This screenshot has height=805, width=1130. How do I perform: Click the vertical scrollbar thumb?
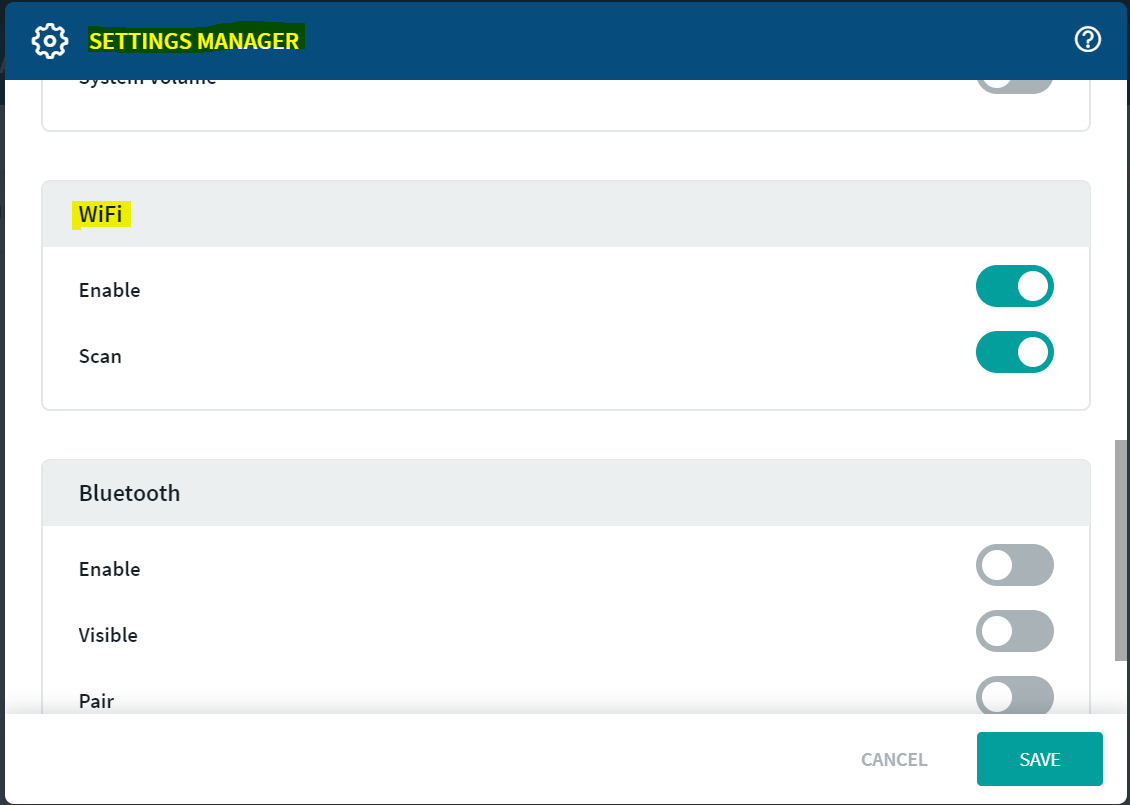tap(1121, 550)
